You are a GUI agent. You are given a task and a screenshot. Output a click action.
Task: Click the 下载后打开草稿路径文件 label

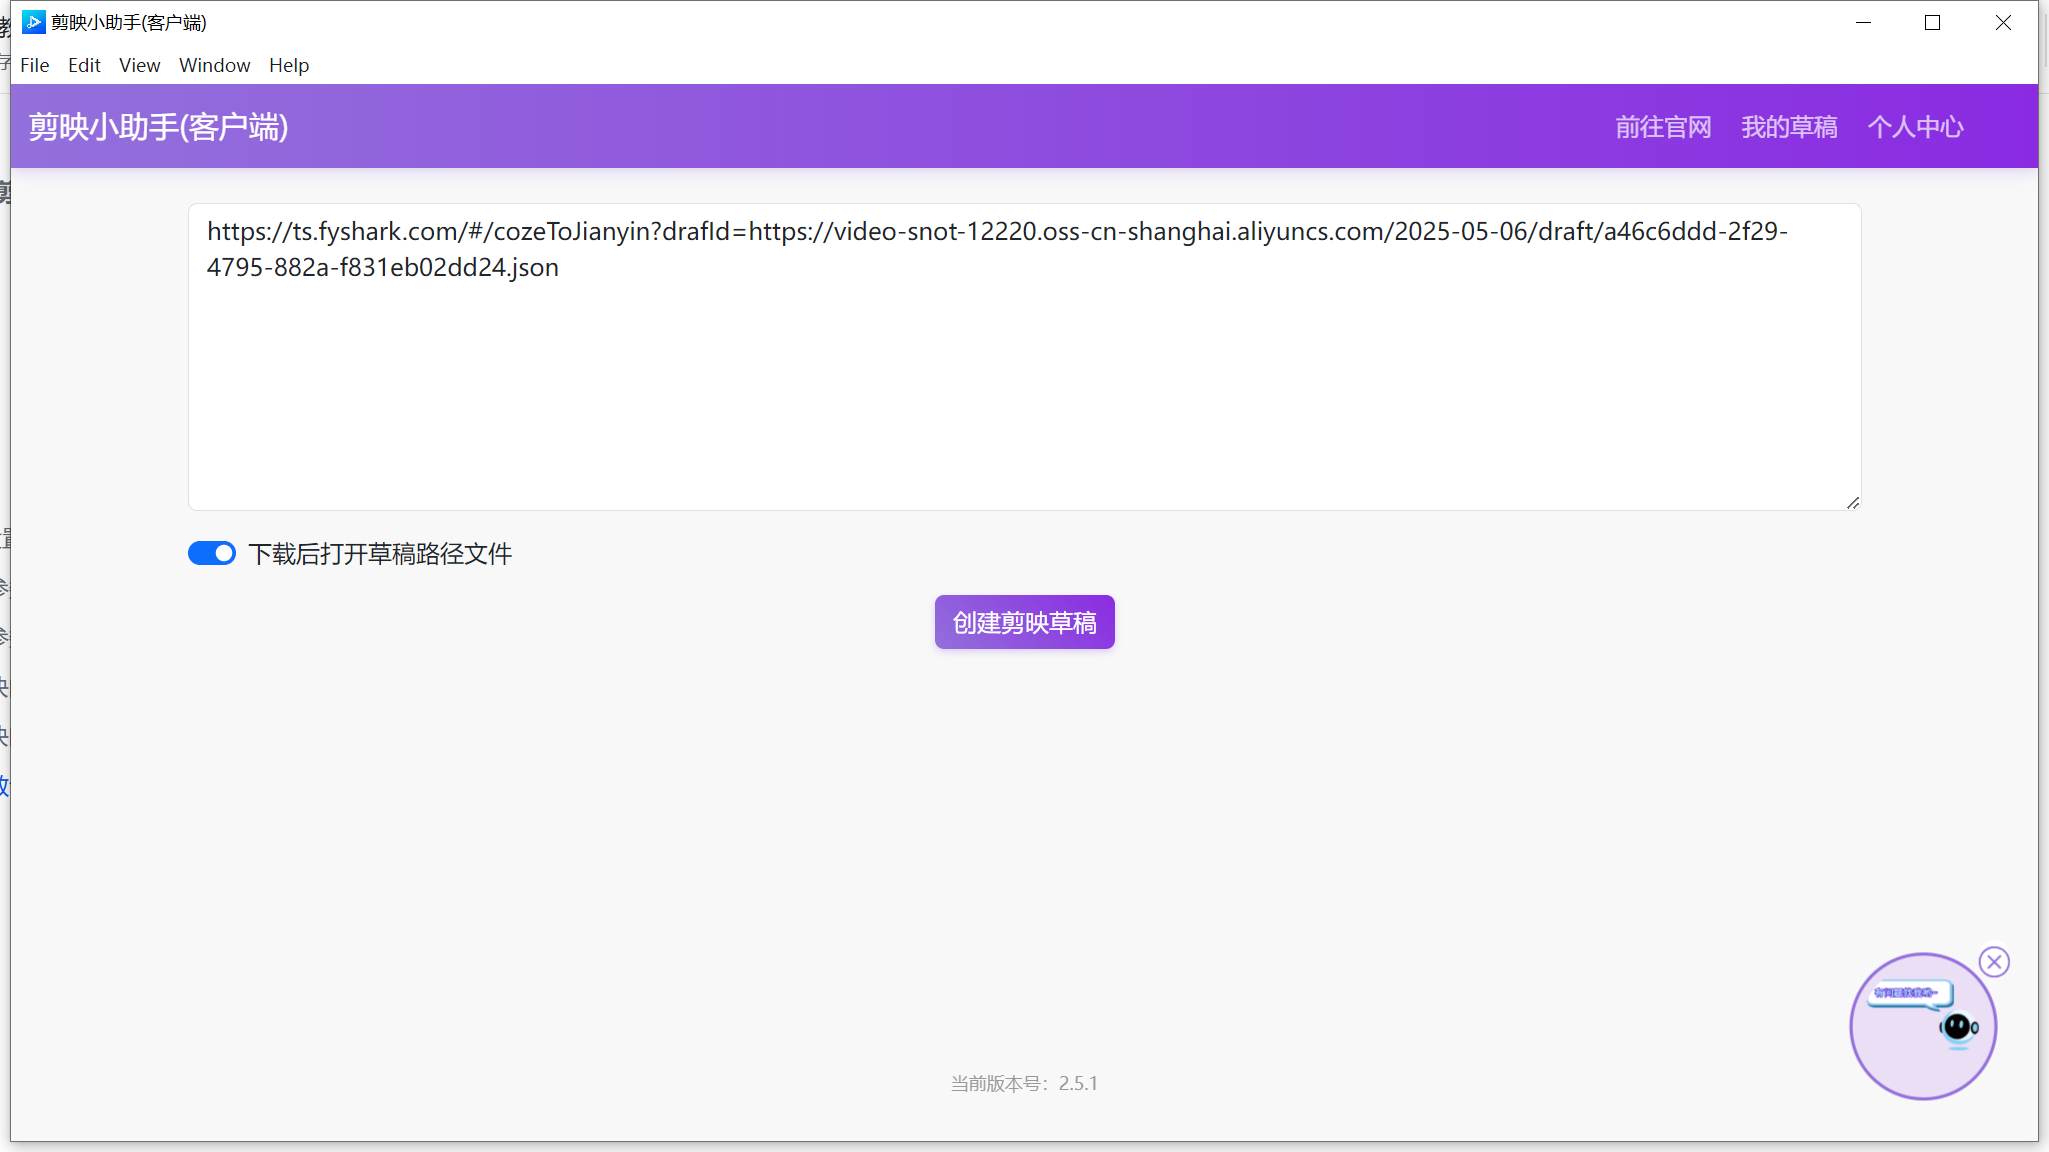click(380, 554)
